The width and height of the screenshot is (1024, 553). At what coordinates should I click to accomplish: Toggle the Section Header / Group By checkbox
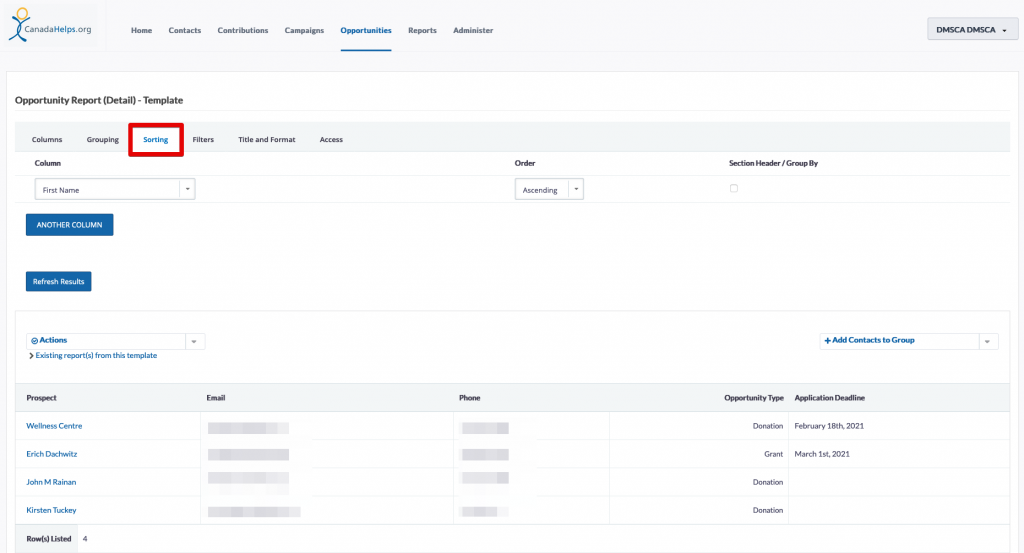tap(734, 188)
